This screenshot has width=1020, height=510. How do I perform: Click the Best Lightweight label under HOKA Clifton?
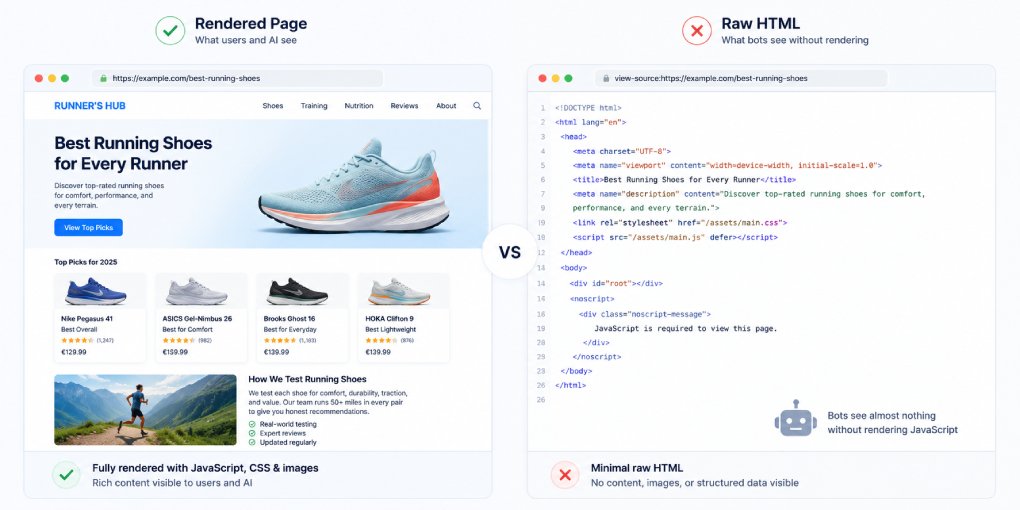pos(390,330)
